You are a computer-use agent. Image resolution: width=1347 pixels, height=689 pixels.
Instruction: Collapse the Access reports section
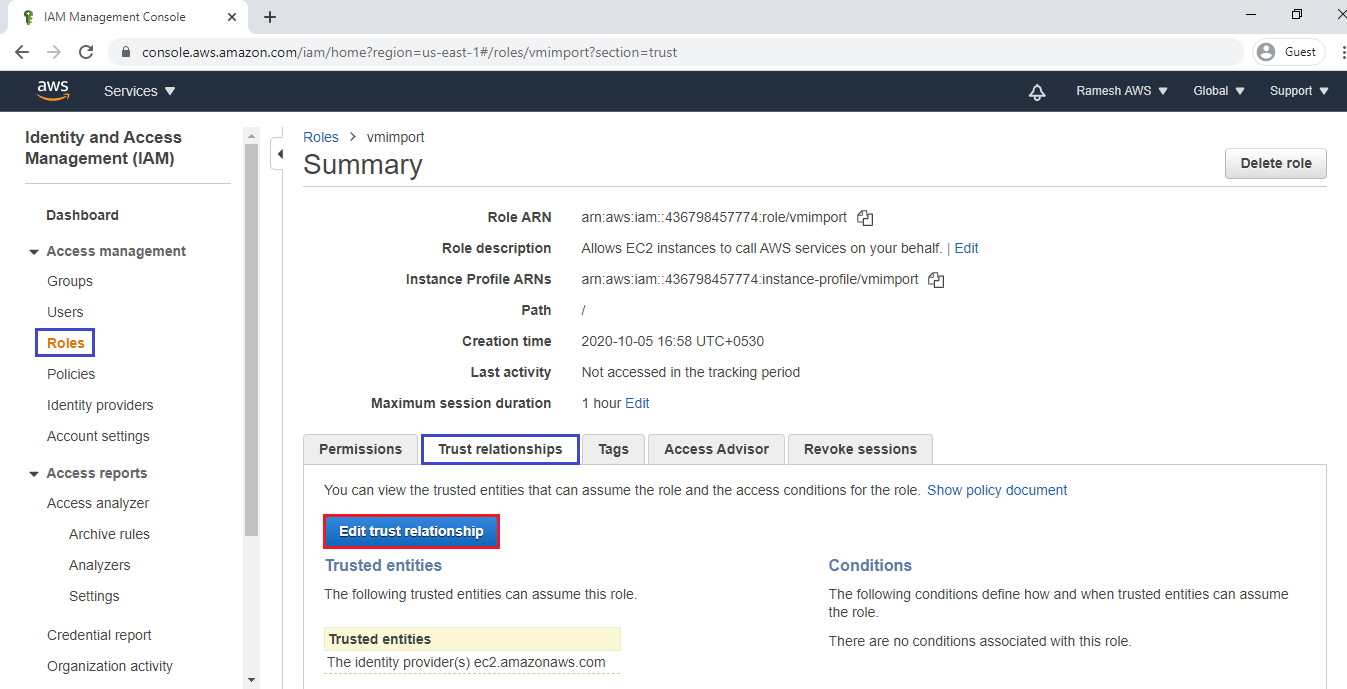[x=34, y=474]
